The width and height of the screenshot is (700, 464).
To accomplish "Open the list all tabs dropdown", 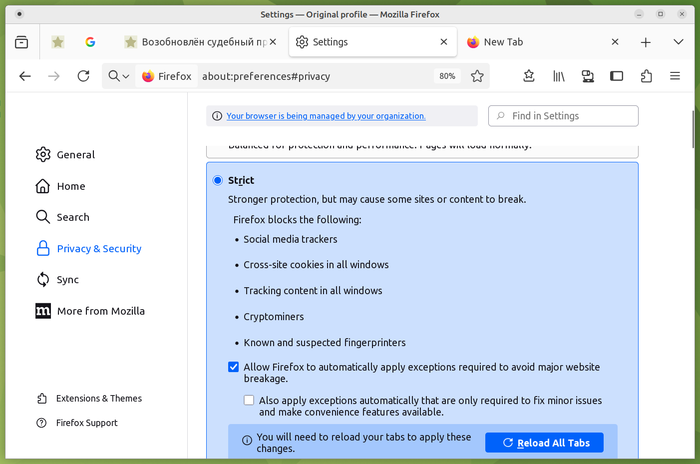I will click(x=675, y=42).
